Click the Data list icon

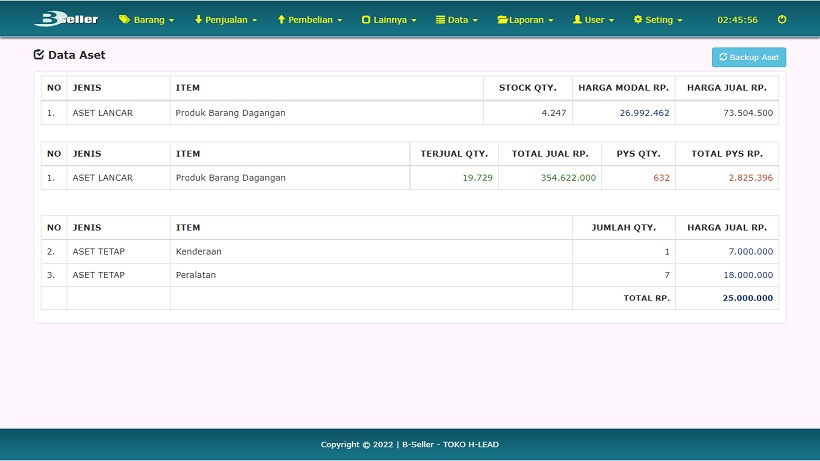click(x=440, y=20)
